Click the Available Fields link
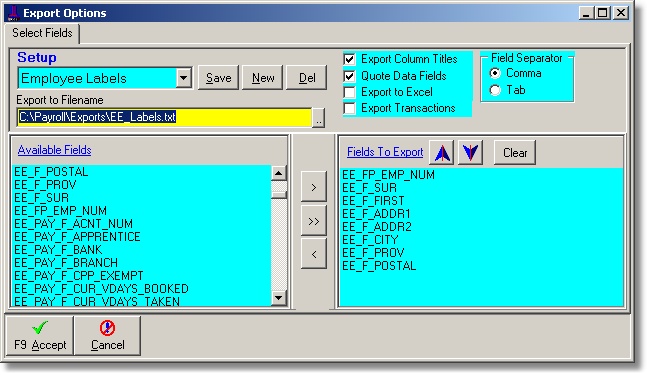This screenshot has width=647, height=375. click(54, 150)
